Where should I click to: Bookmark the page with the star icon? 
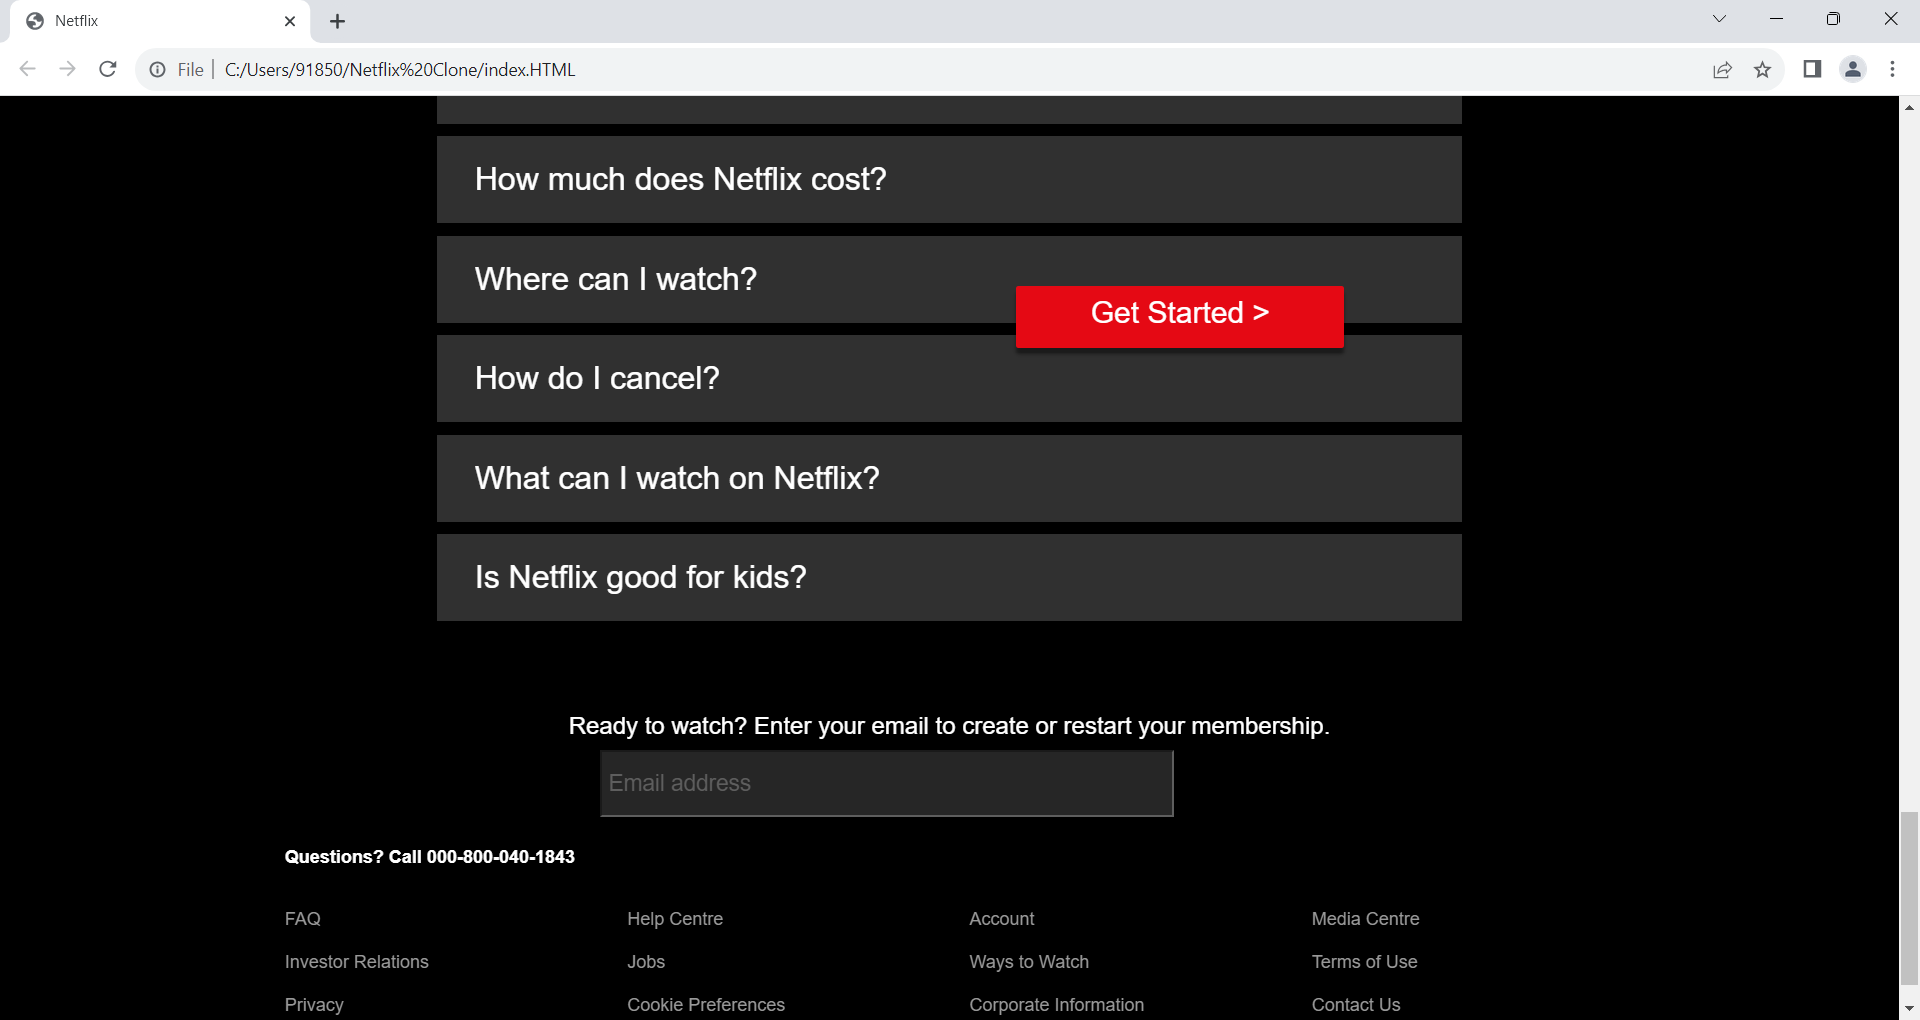[x=1763, y=69]
